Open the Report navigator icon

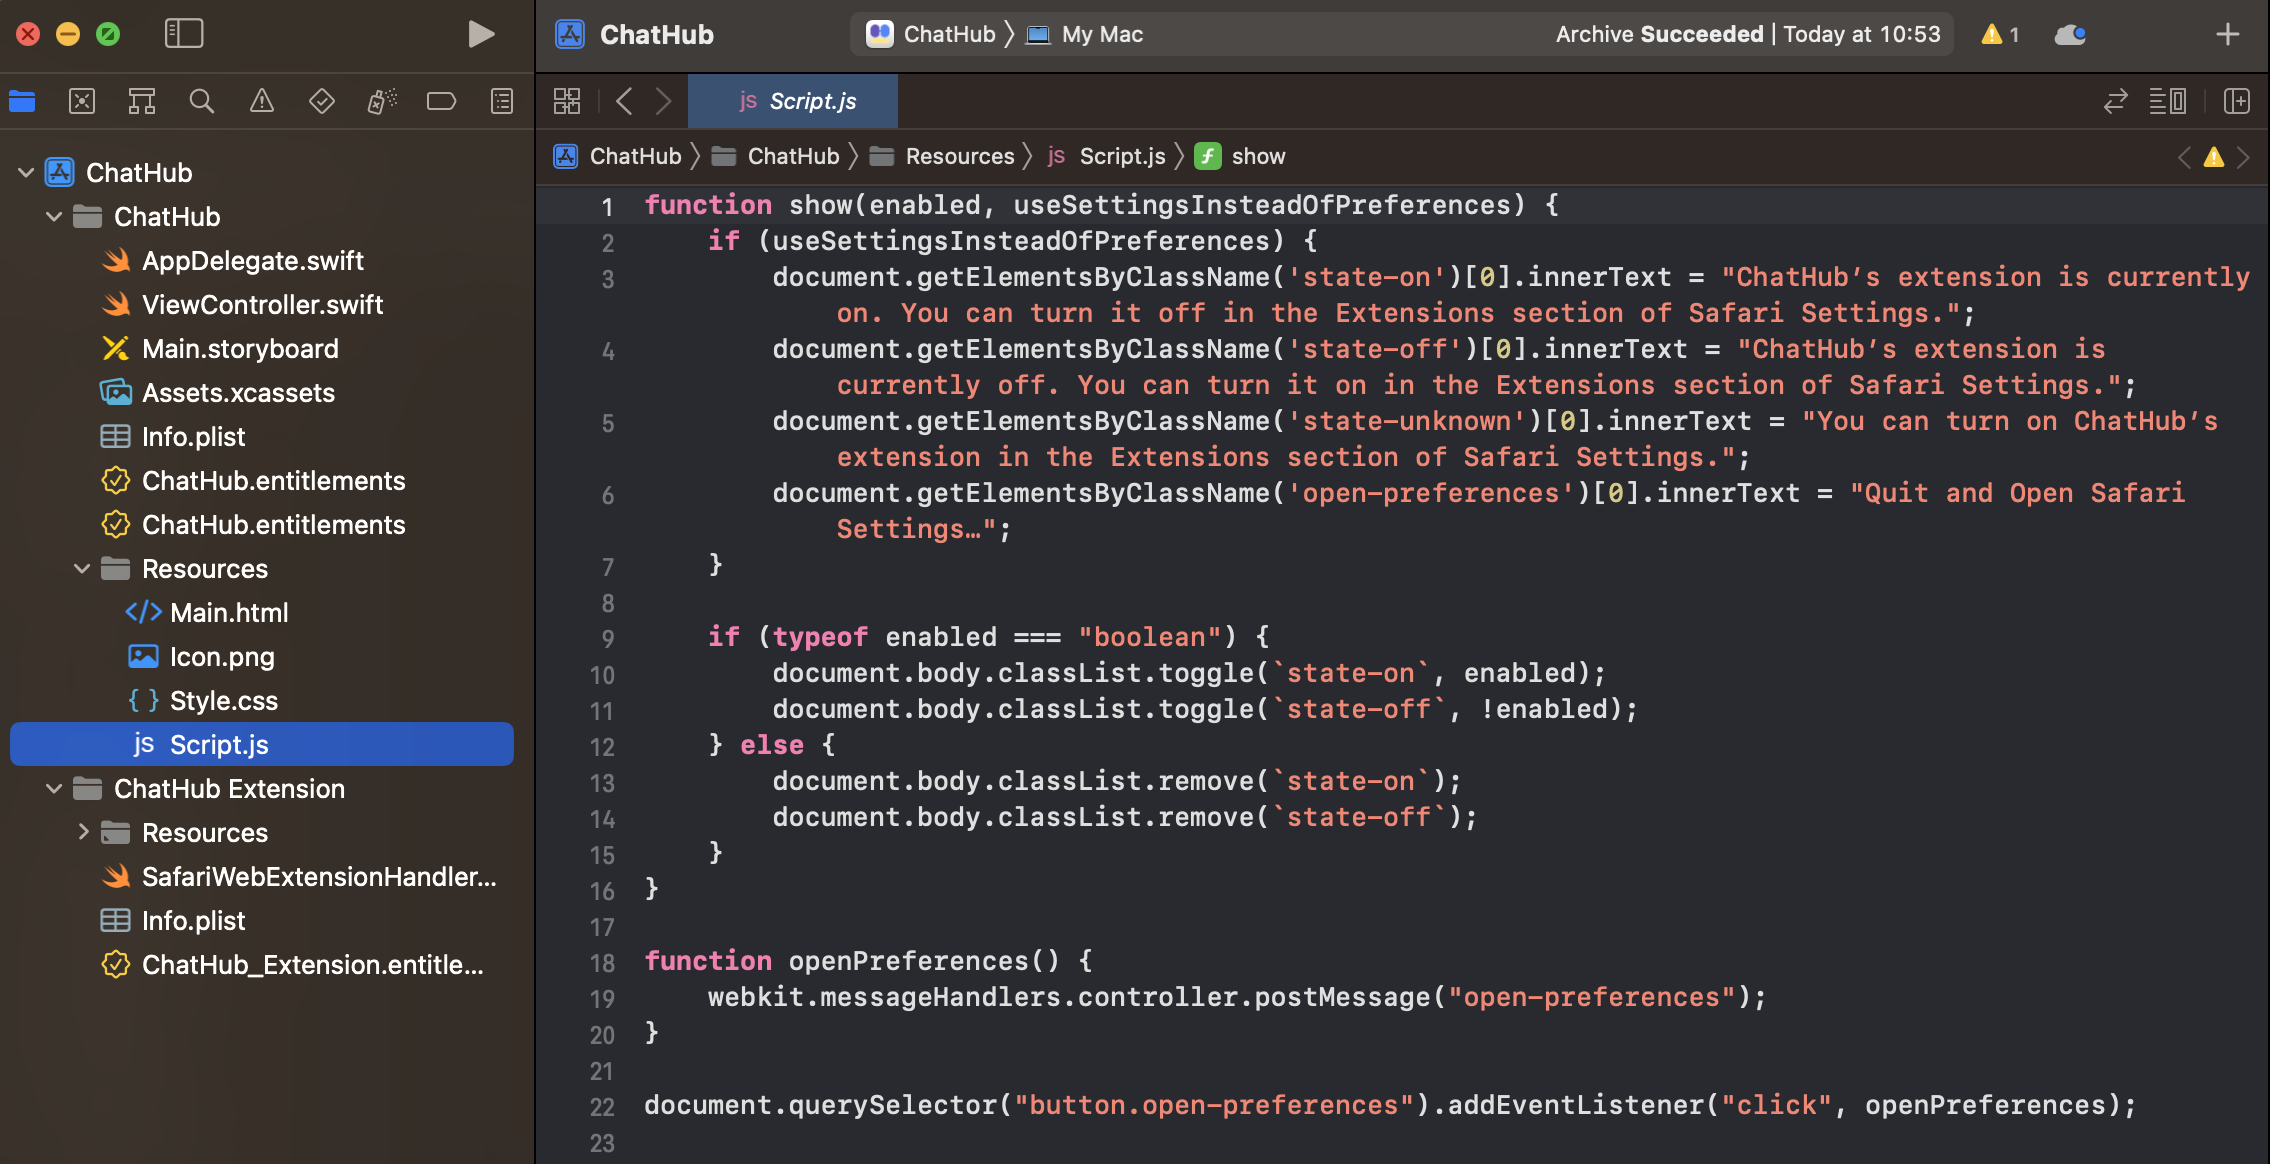[x=502, y=101]
